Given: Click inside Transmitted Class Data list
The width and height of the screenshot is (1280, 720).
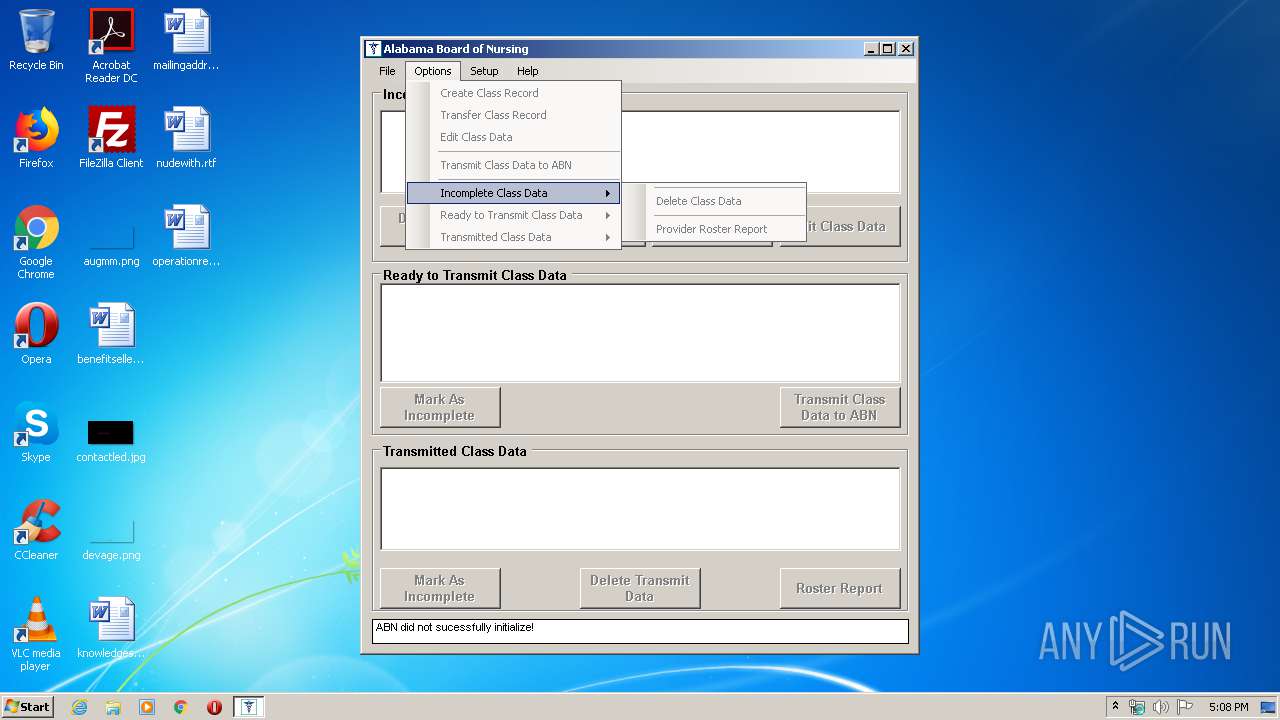Looking at the screenshot, I should (x=640, y=509).
